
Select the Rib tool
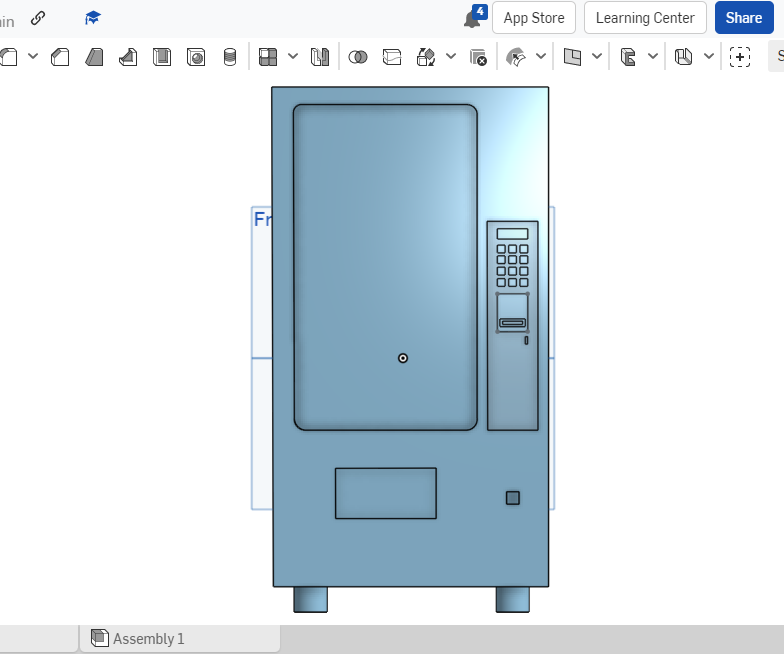click(128, 57)
